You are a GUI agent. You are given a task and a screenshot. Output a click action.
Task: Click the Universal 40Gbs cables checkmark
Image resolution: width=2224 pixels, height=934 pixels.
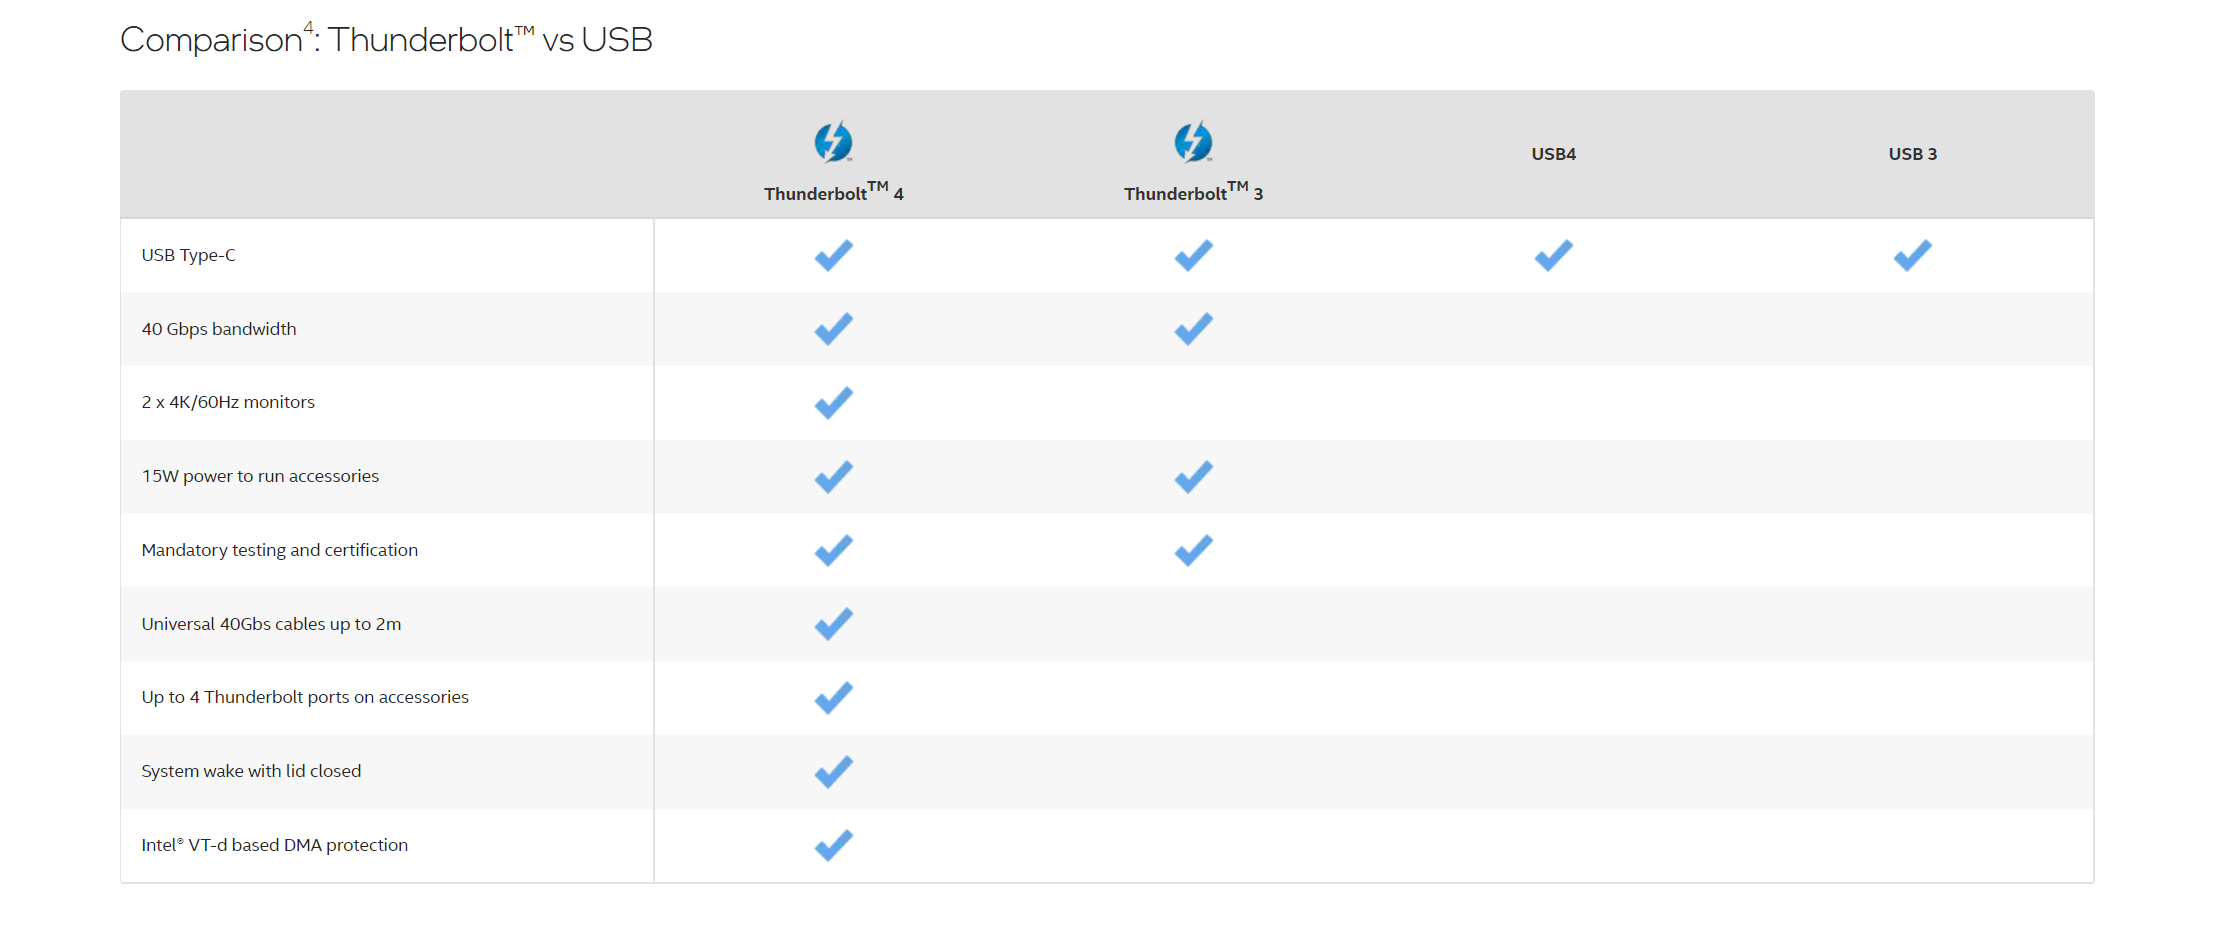[833, 624]
